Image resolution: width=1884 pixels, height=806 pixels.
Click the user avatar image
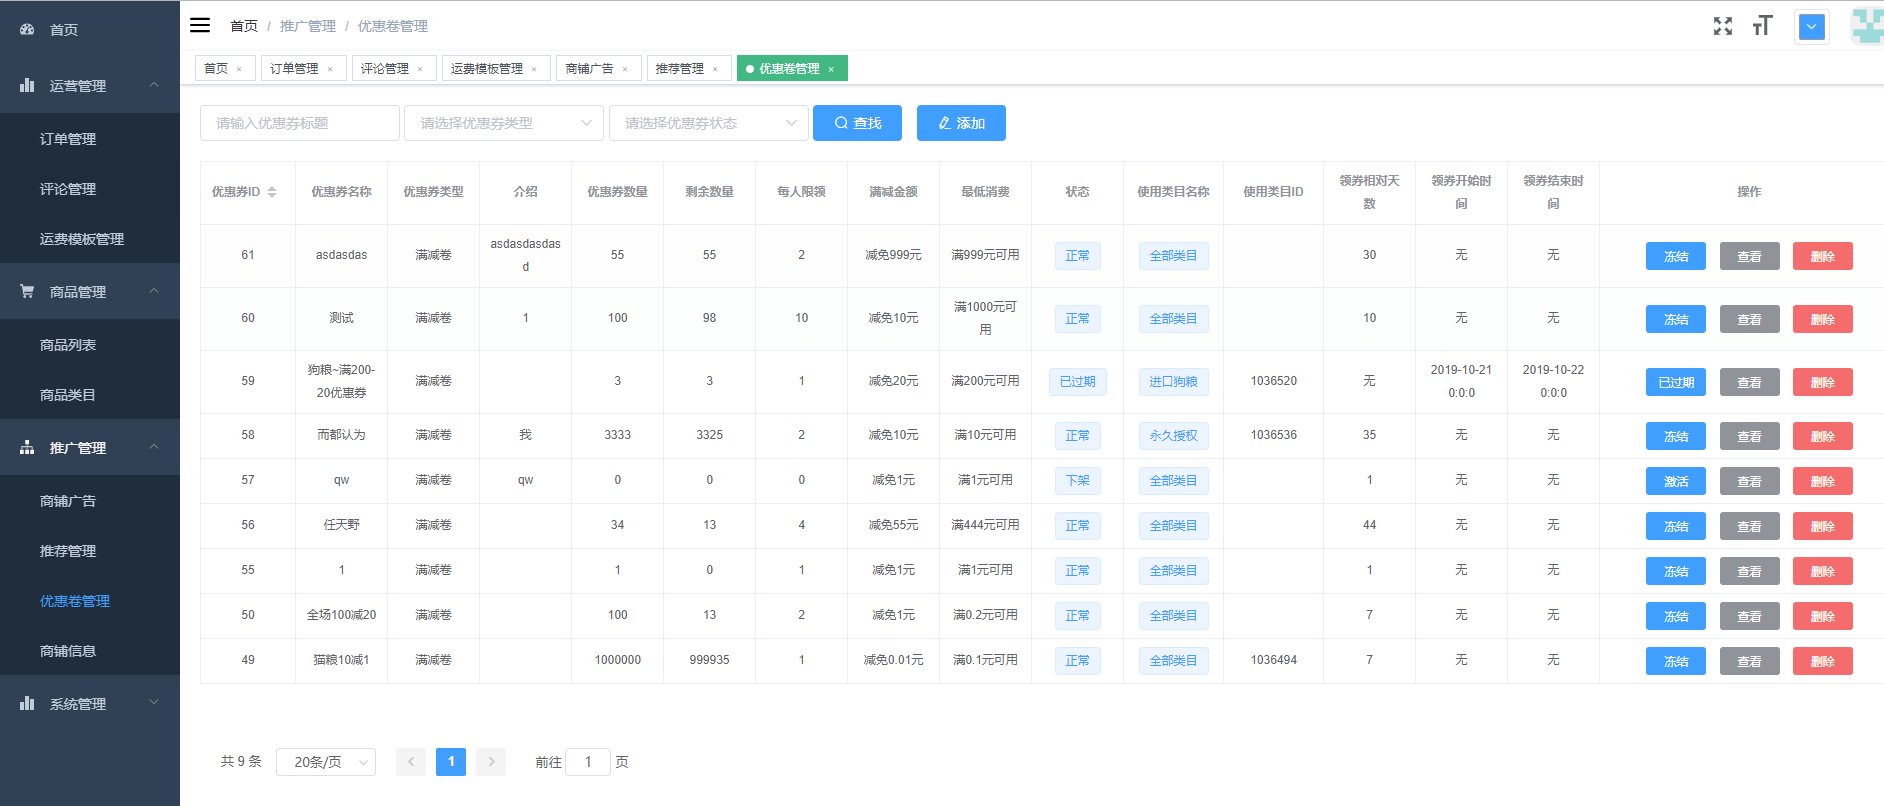1866,26
